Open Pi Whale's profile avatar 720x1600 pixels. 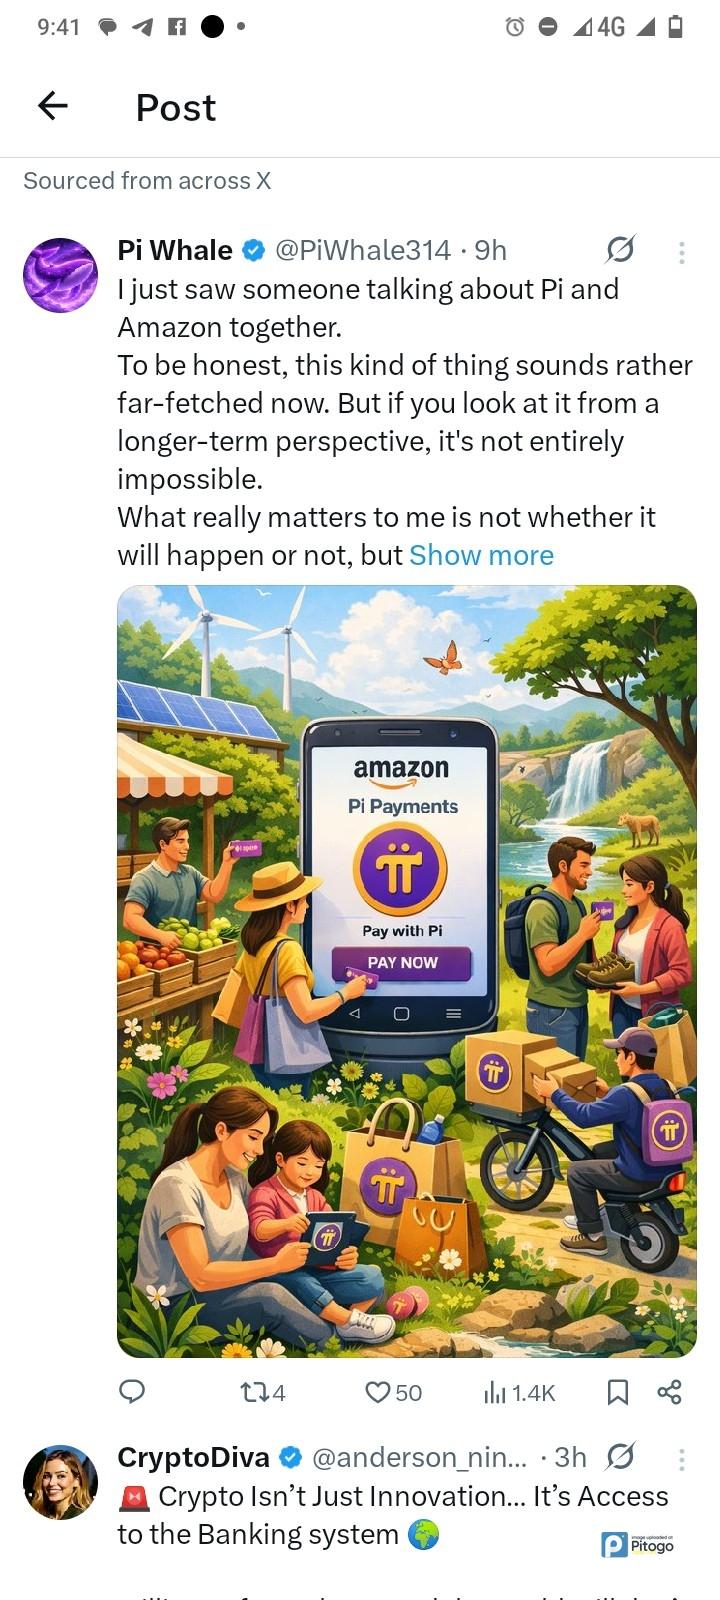pos(60,275)
